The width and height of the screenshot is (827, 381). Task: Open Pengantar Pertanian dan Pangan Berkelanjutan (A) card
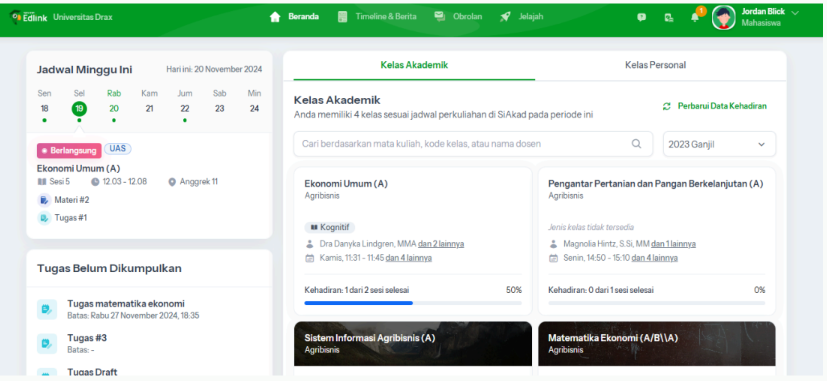click(656, 184)
